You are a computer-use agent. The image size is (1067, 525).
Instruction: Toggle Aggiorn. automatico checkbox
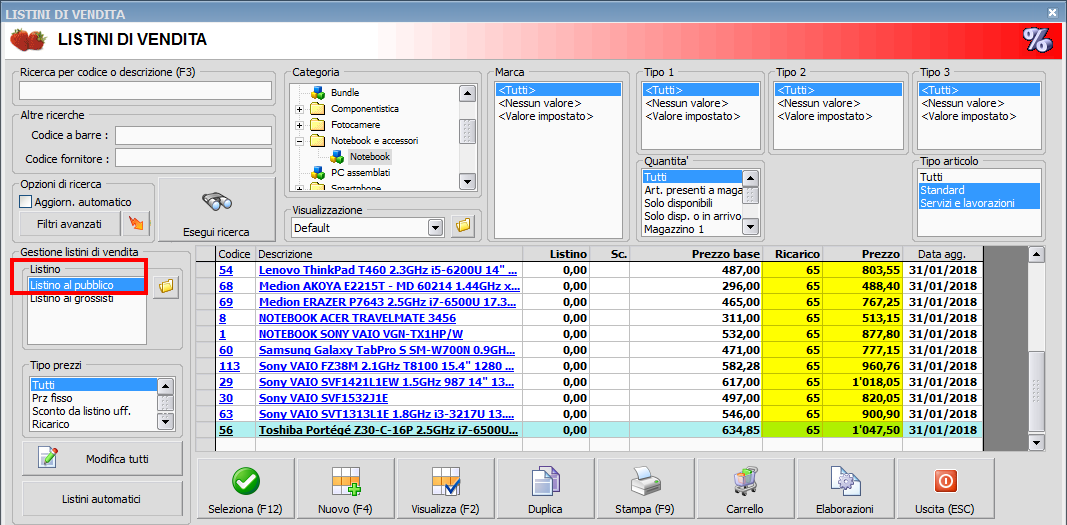(x=26, y=202)
